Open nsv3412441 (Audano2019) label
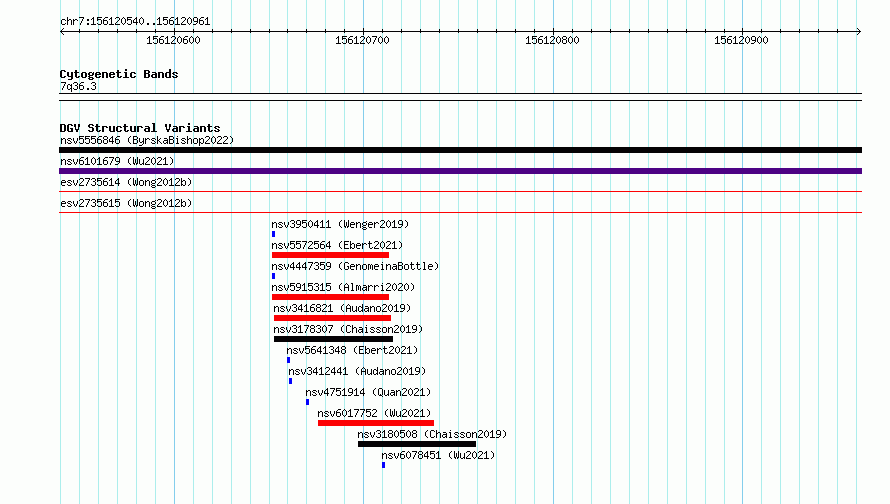 pos(357,371)
